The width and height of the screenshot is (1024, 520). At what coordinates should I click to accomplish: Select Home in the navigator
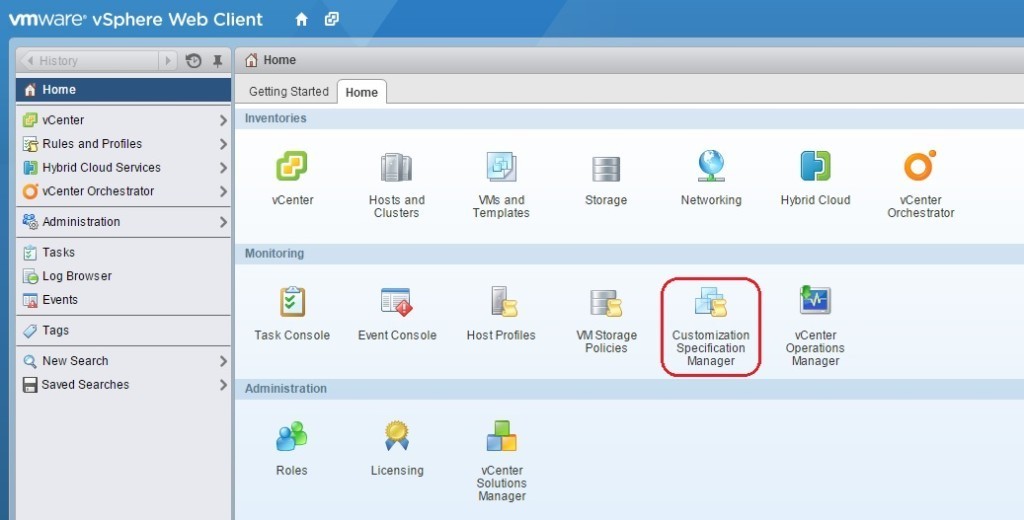[123, 90]
